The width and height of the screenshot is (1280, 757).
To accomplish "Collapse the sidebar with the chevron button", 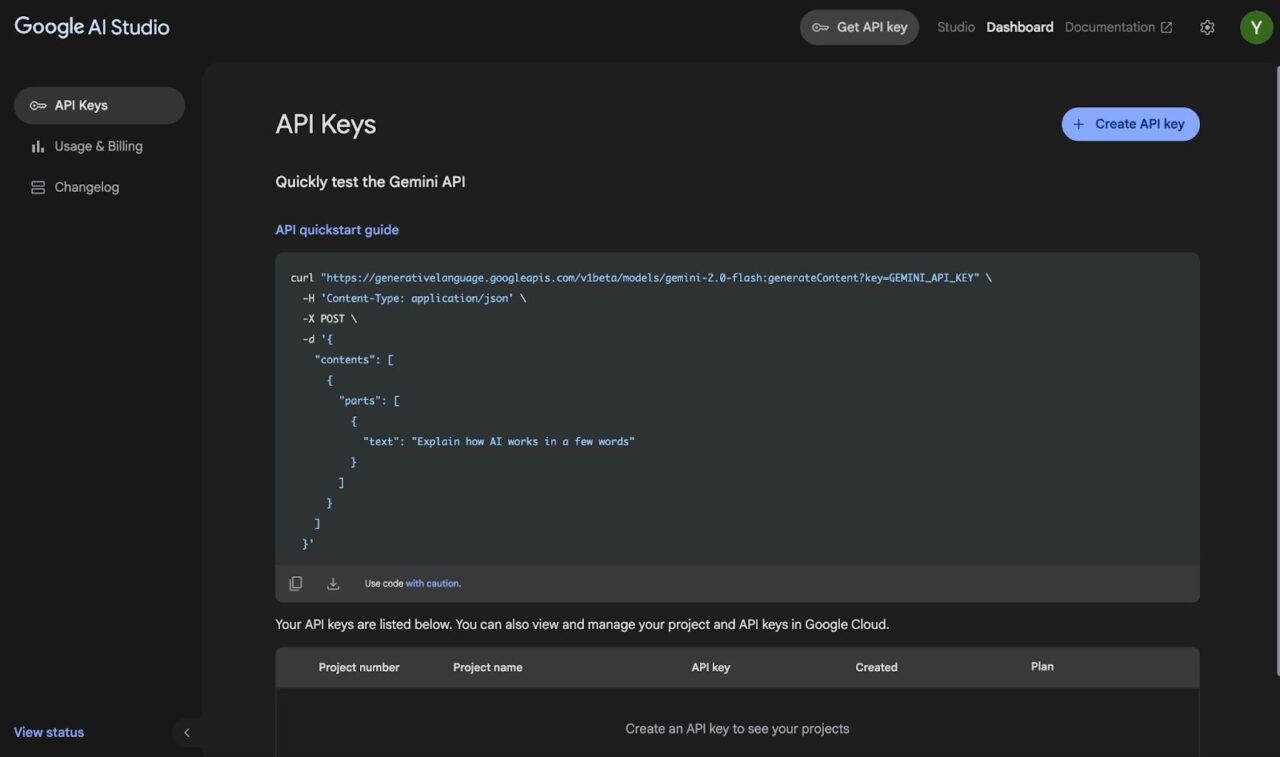I will pos(186,732).
